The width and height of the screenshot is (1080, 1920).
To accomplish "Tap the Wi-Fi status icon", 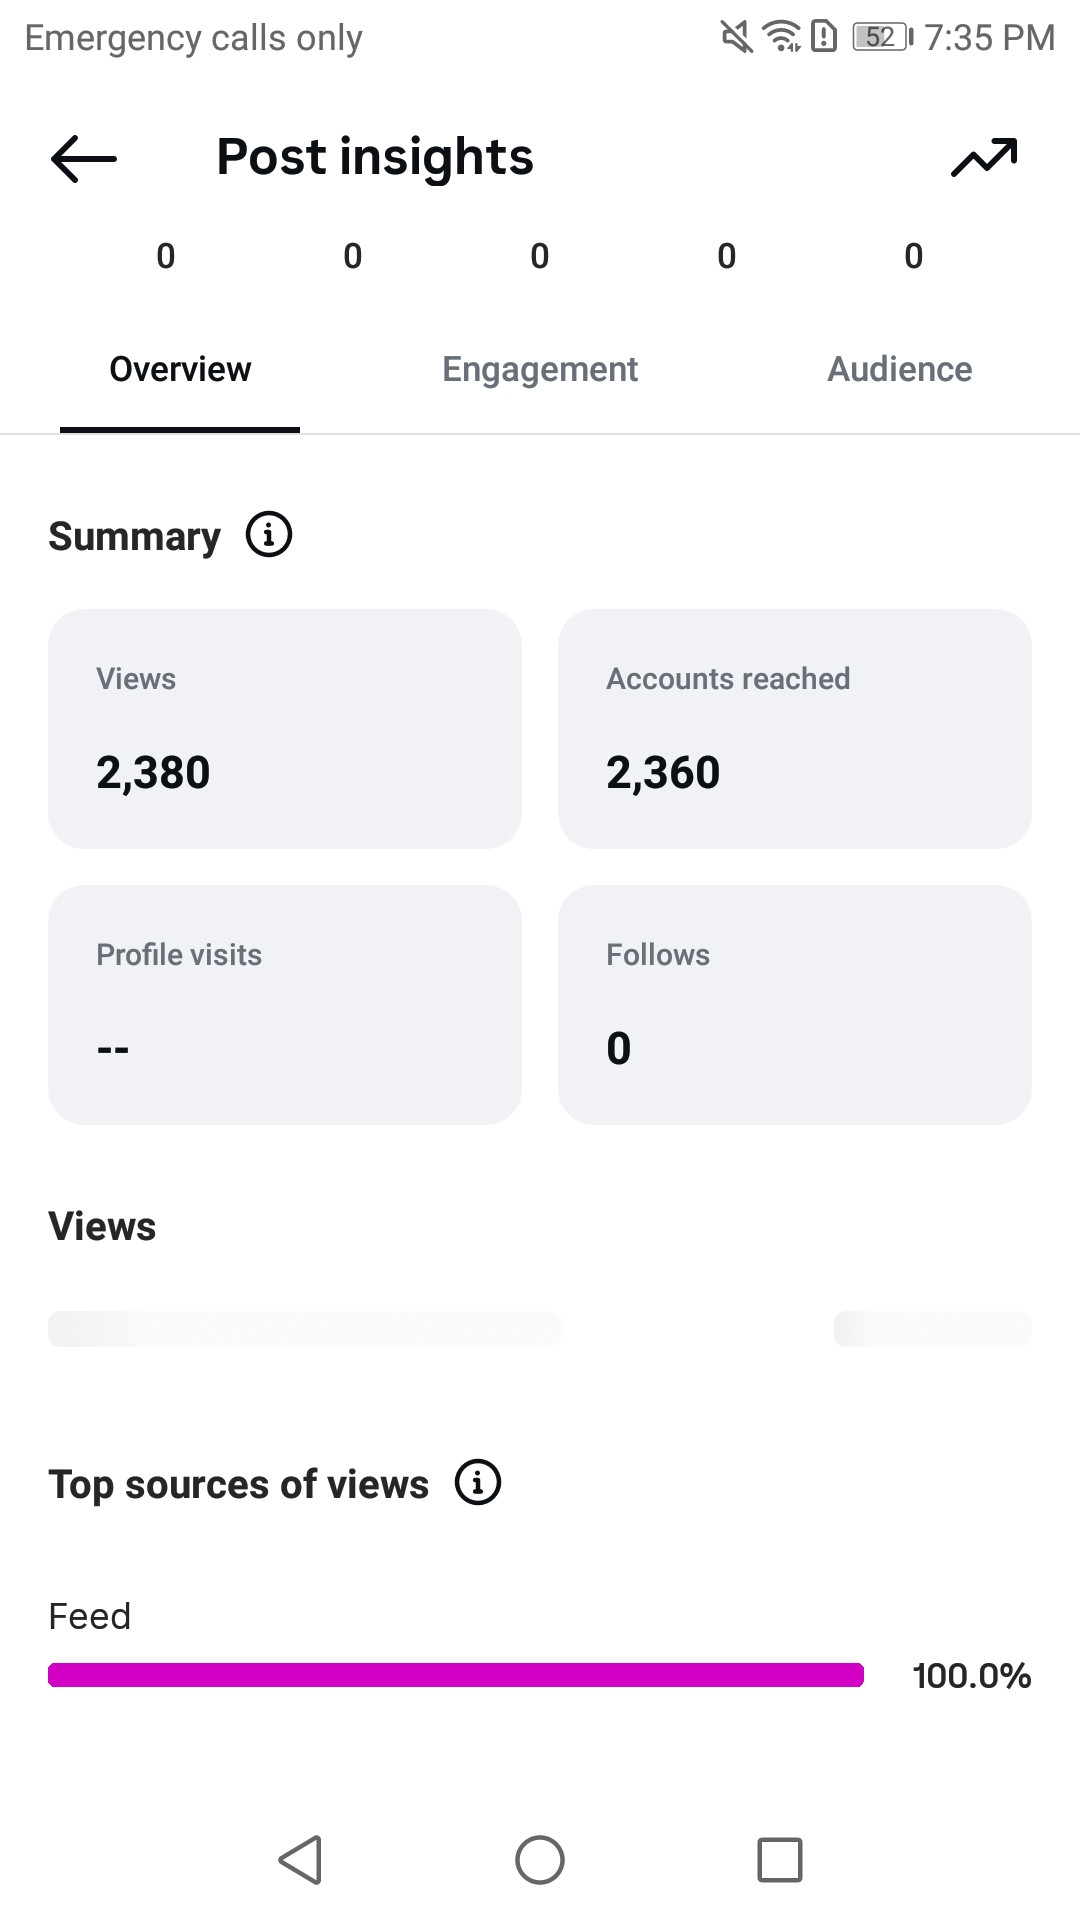I will (782, 37).
